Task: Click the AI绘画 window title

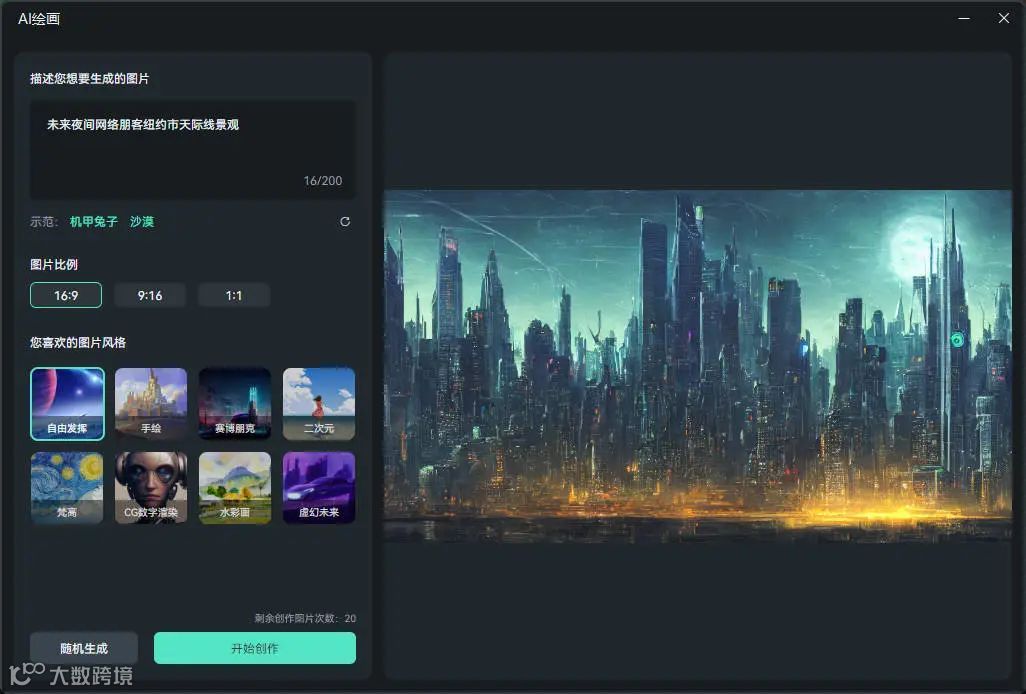Action: click(39, 19)
